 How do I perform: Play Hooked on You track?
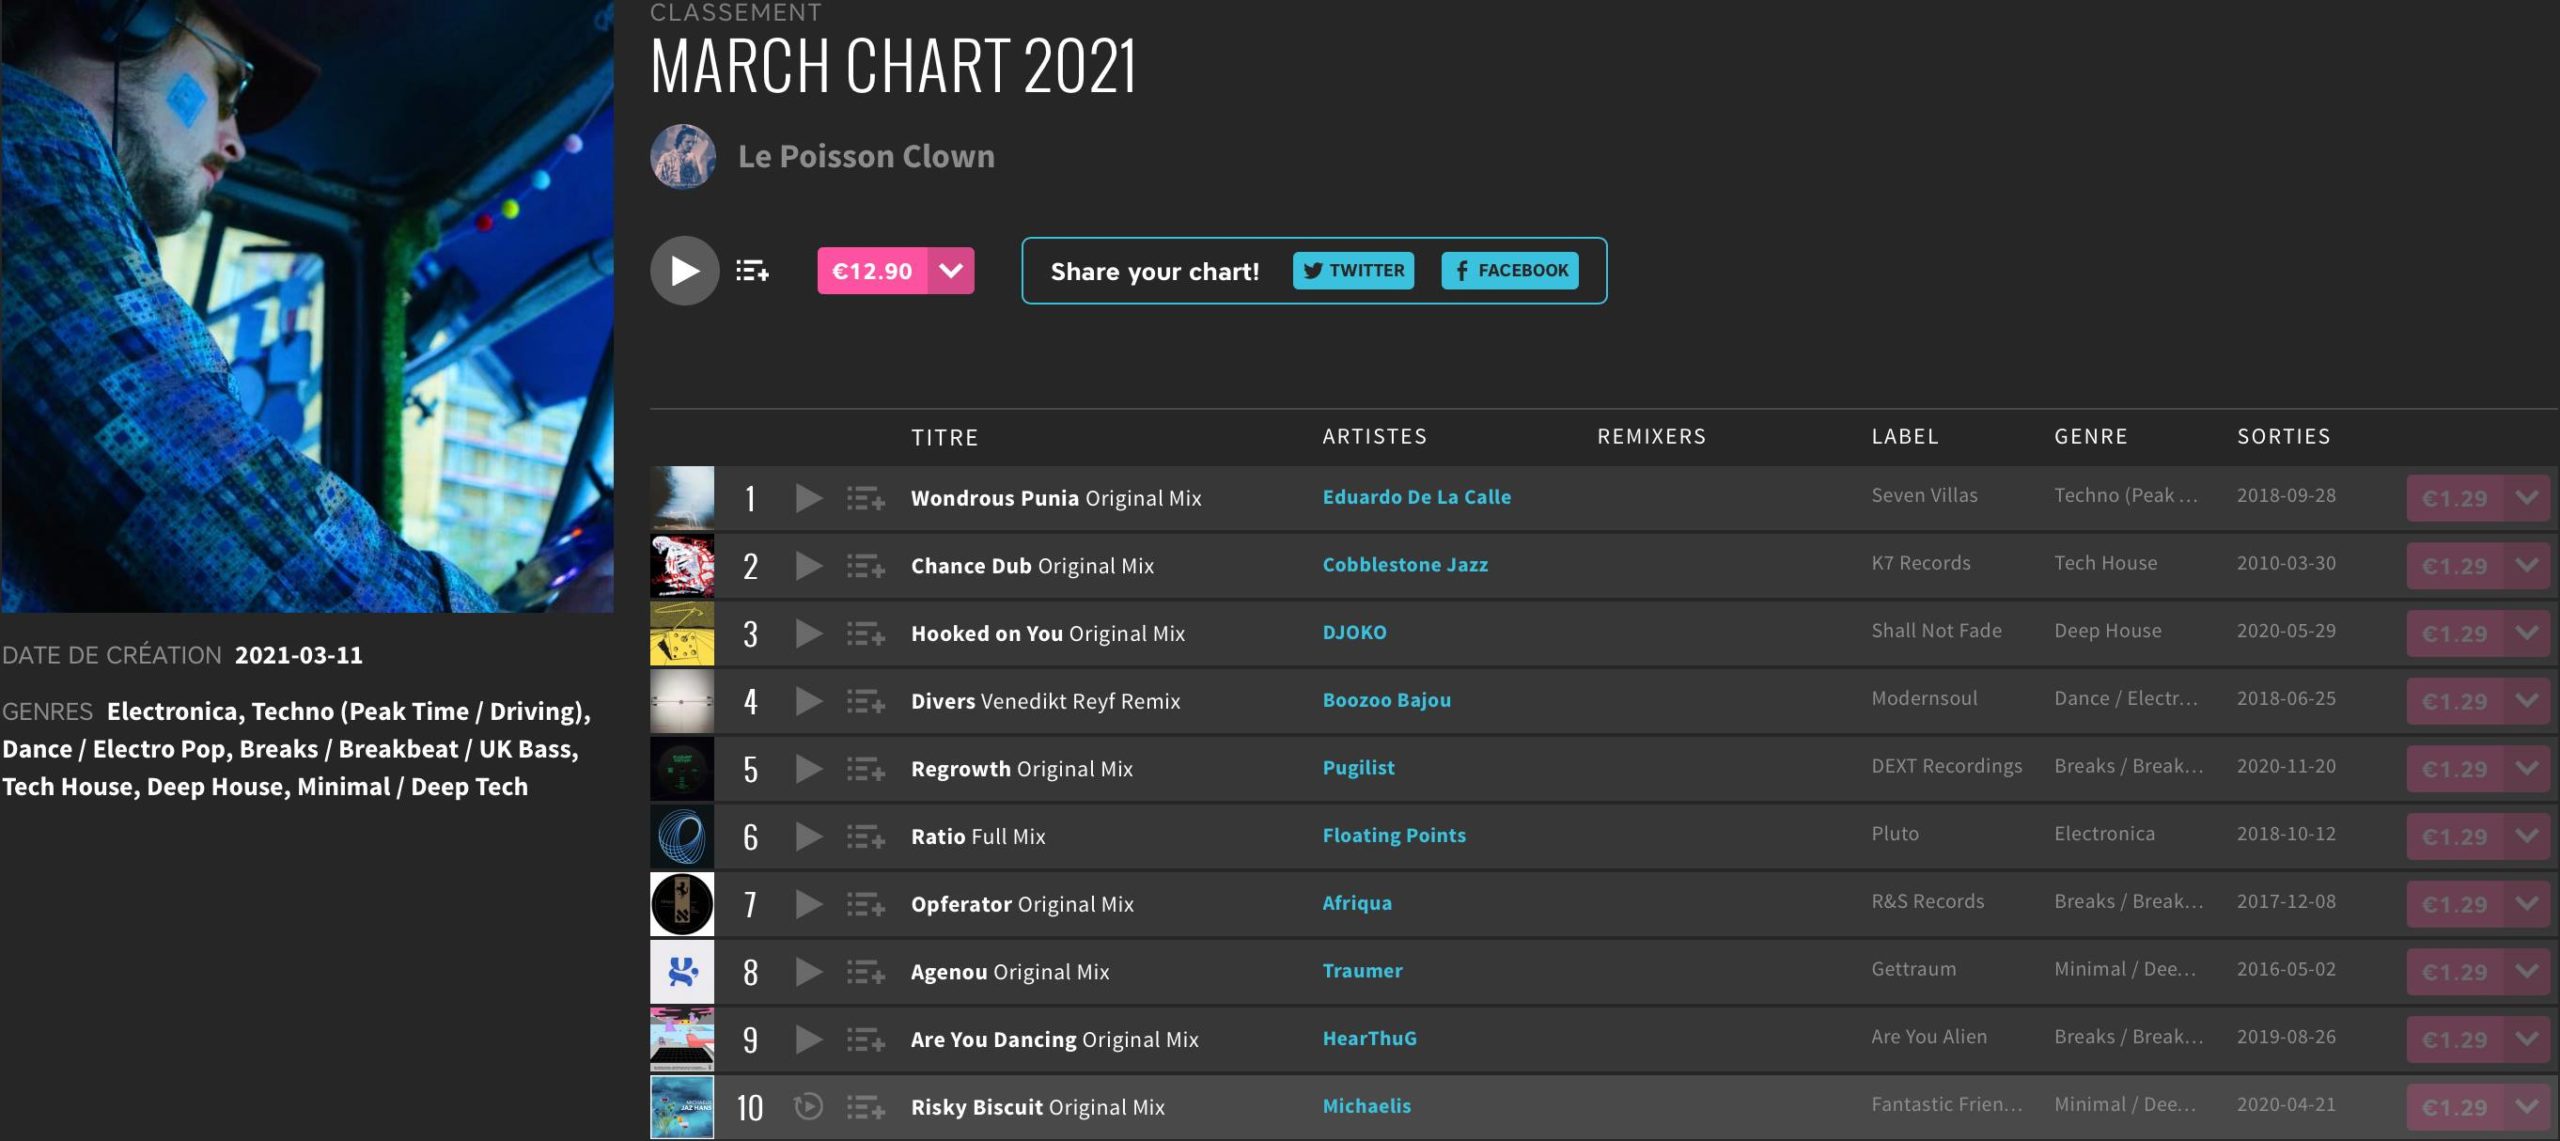click(808, 633)
